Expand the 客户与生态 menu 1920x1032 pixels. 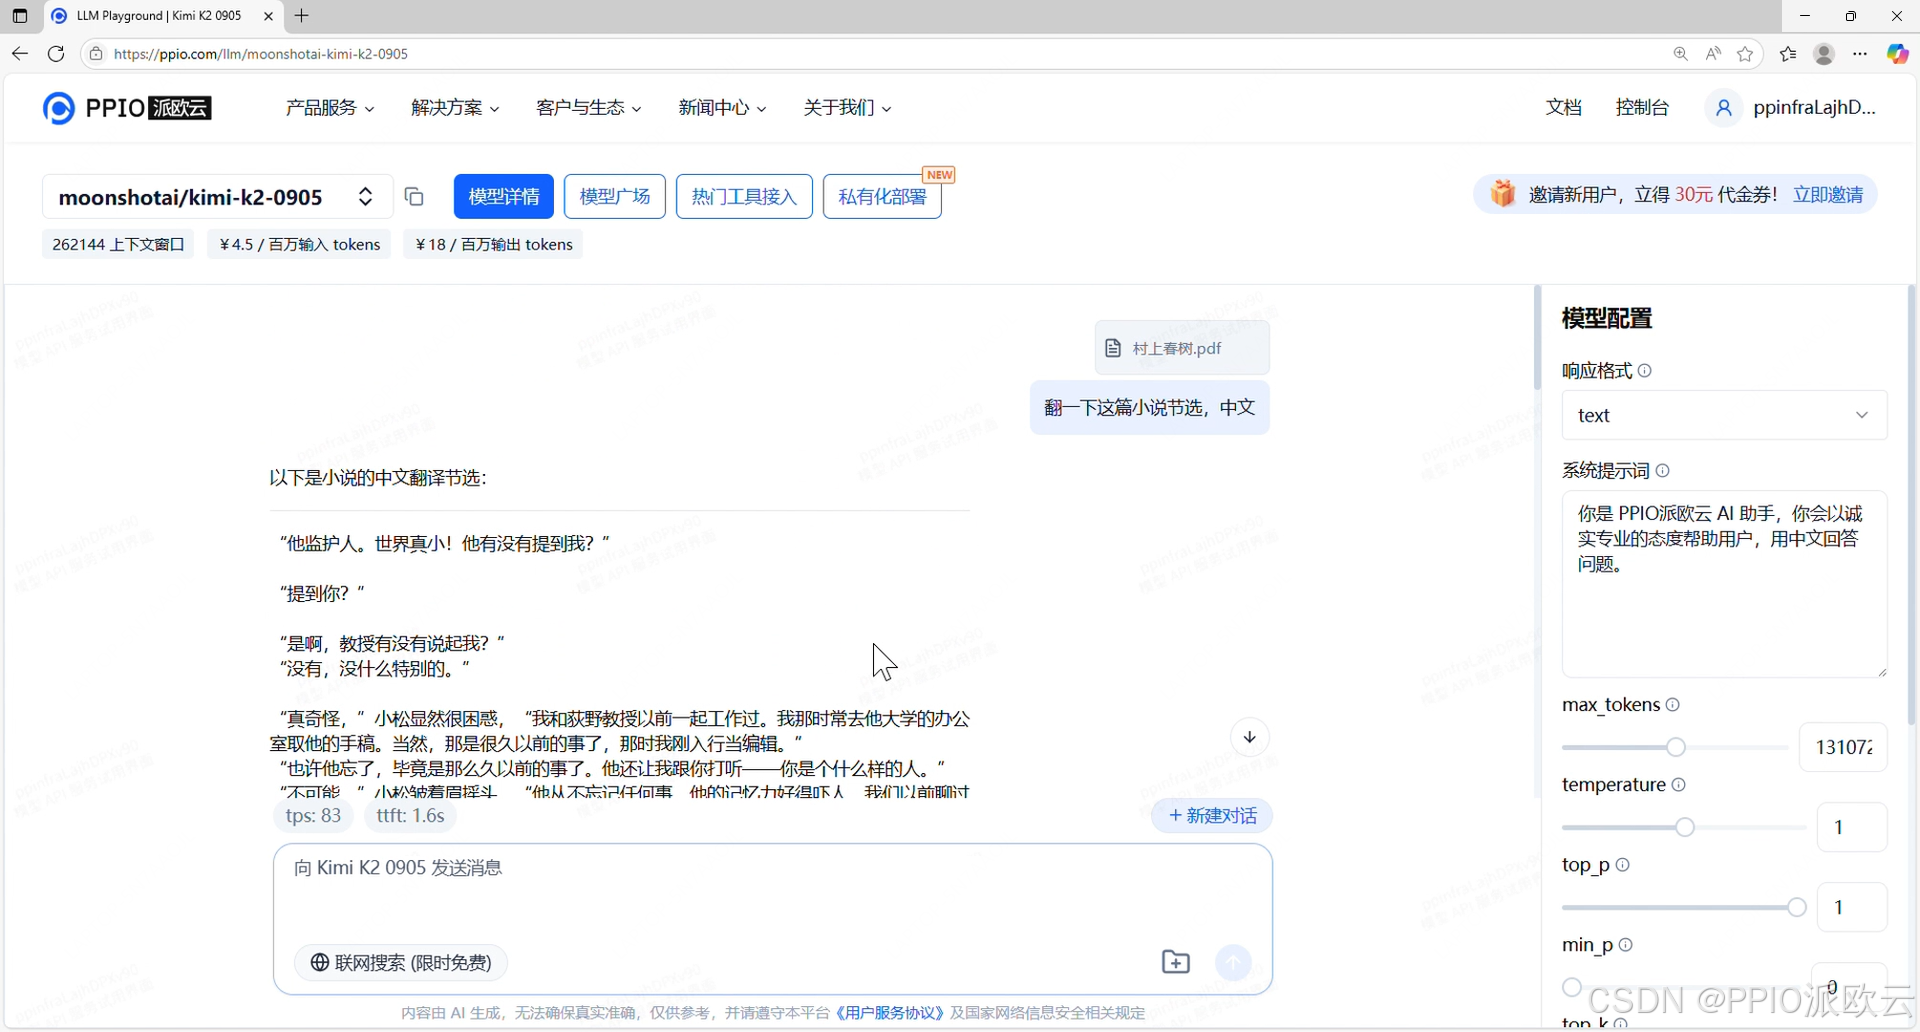[589, 108]
